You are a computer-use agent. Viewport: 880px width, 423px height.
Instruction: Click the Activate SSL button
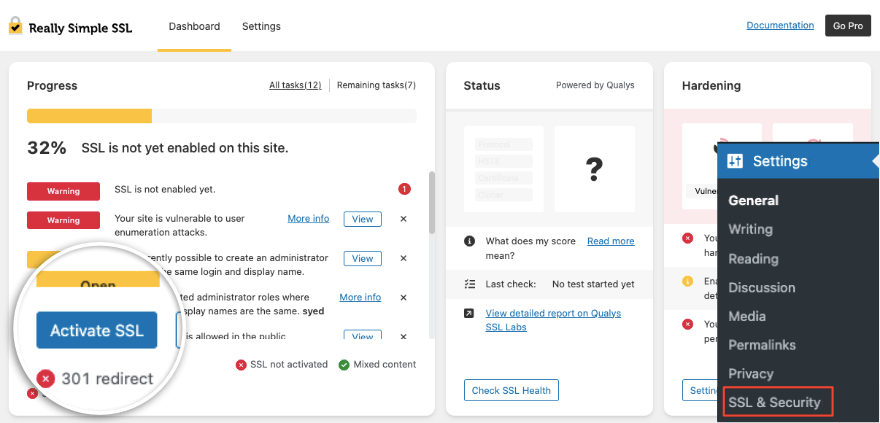(x=97, y=330)
